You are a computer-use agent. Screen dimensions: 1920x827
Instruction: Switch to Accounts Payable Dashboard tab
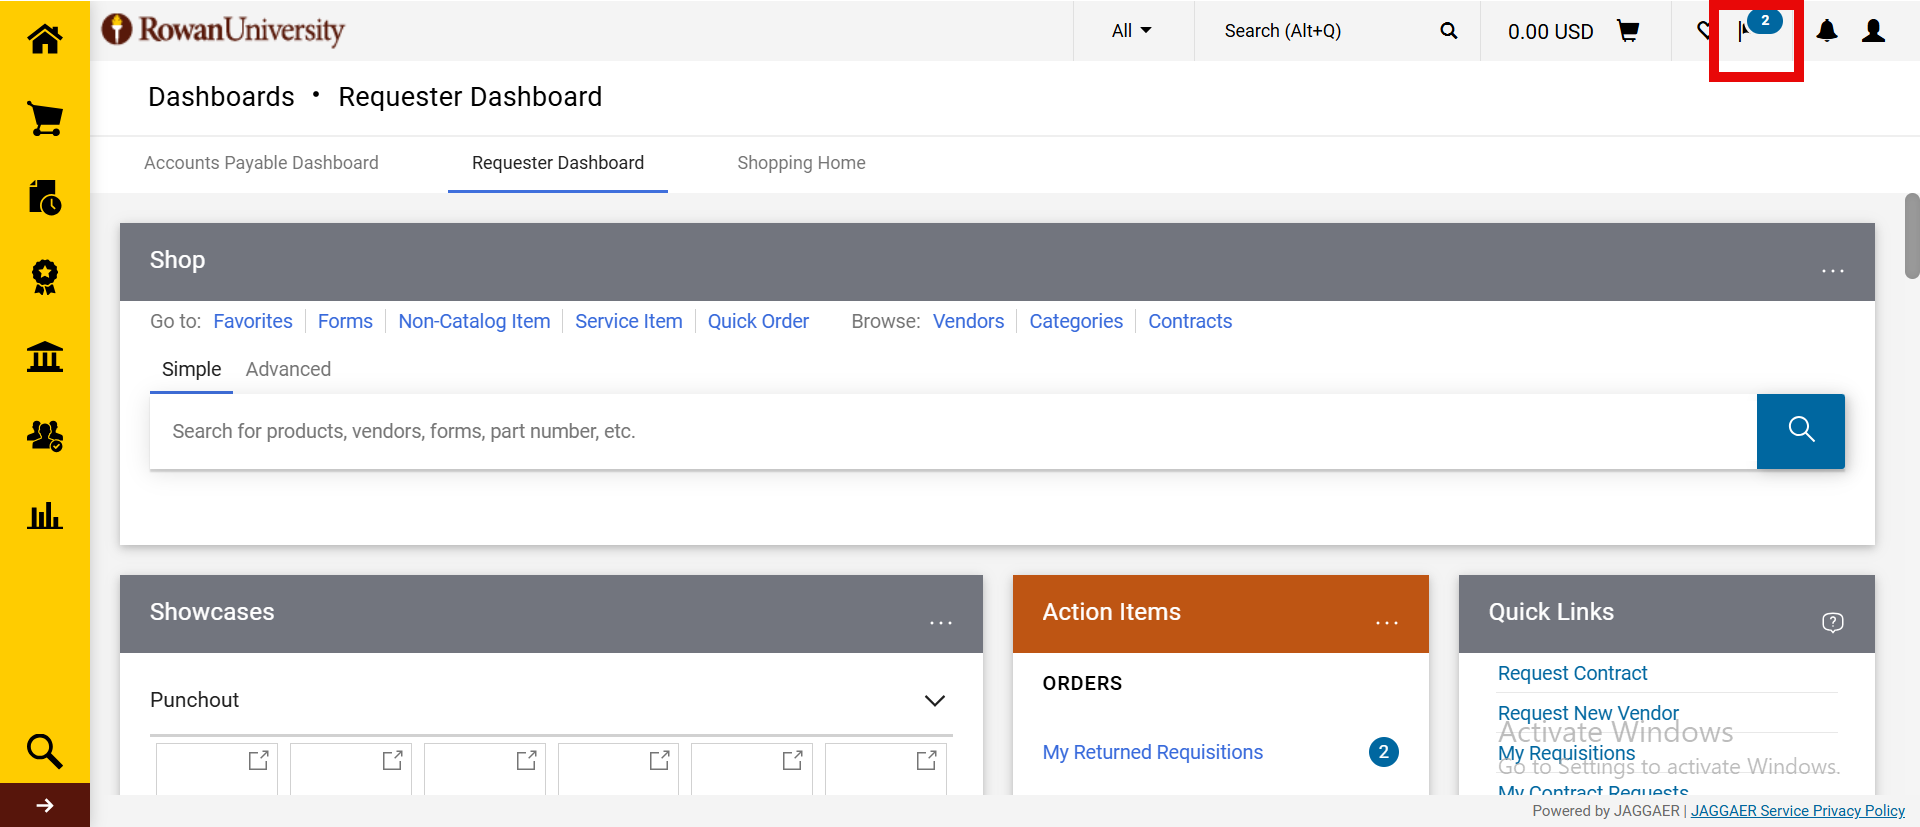point(261,163)
